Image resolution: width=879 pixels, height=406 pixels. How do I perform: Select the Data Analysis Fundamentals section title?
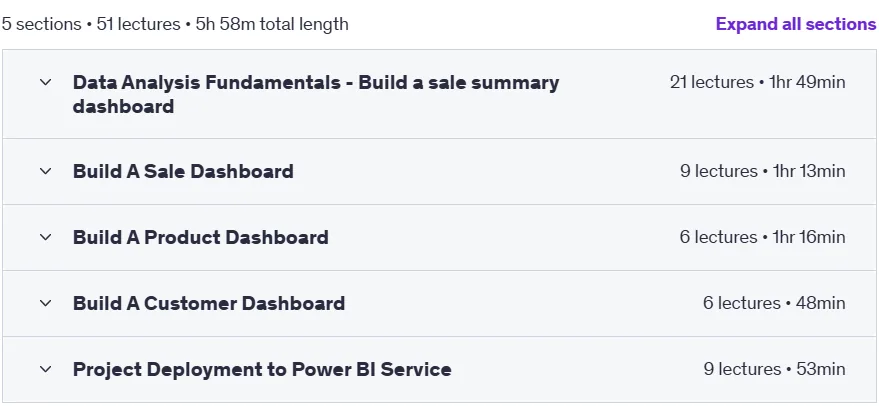point(316,94)
